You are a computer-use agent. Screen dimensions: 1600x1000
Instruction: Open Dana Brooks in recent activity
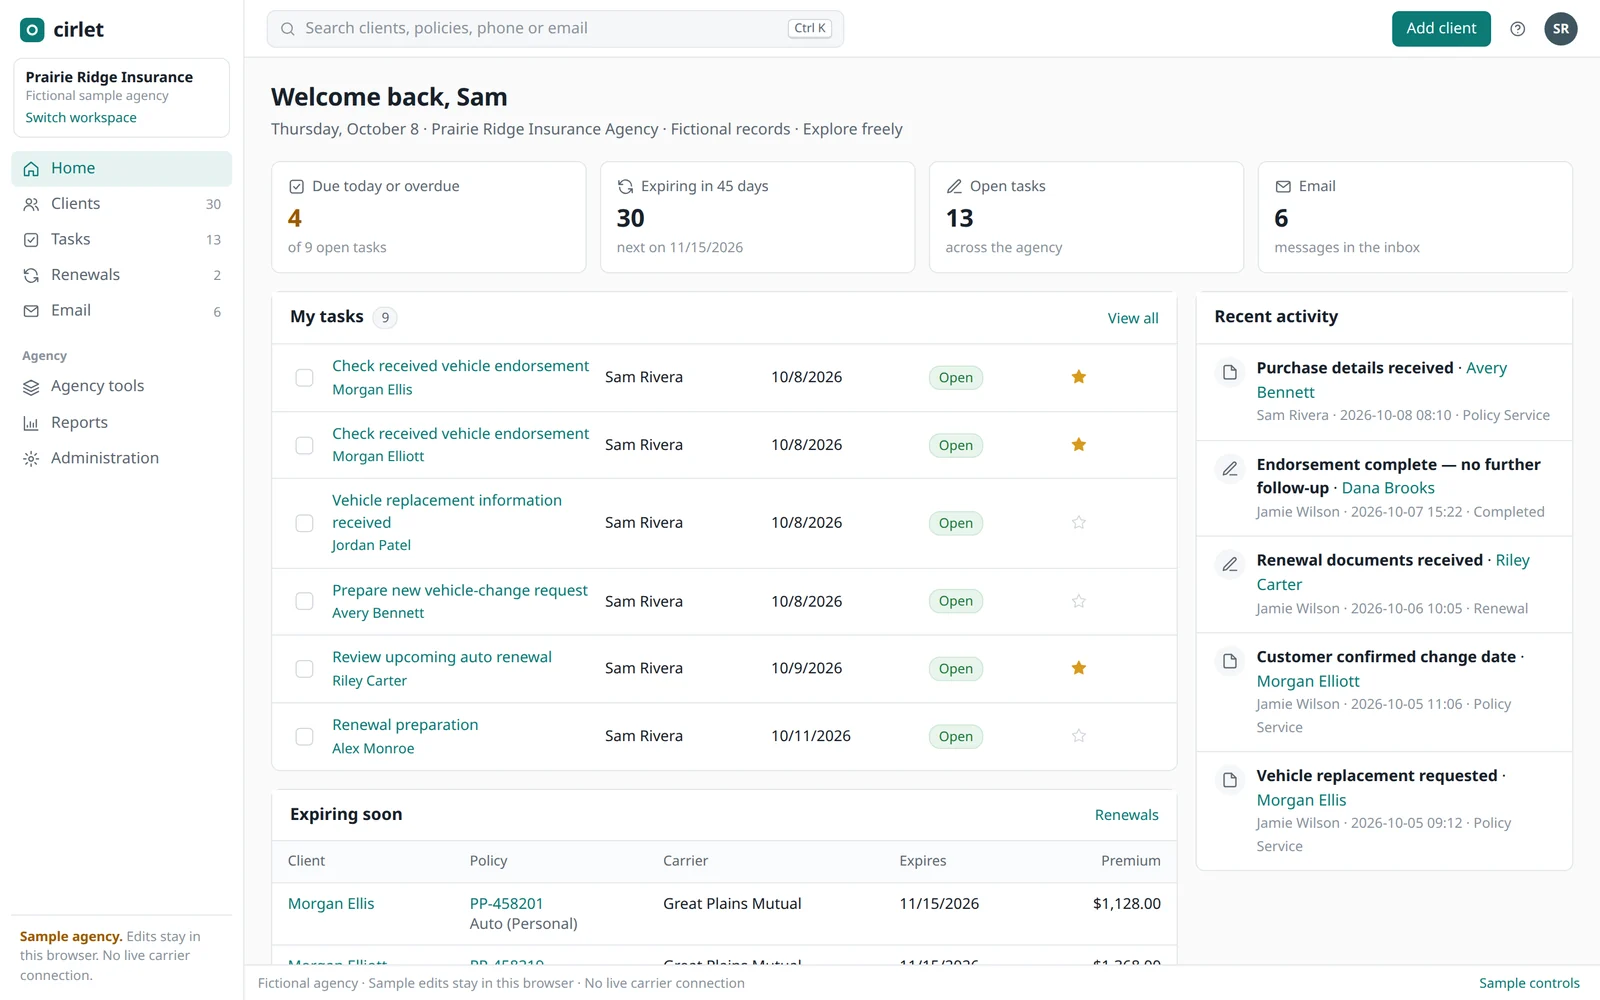point(1388,488)
